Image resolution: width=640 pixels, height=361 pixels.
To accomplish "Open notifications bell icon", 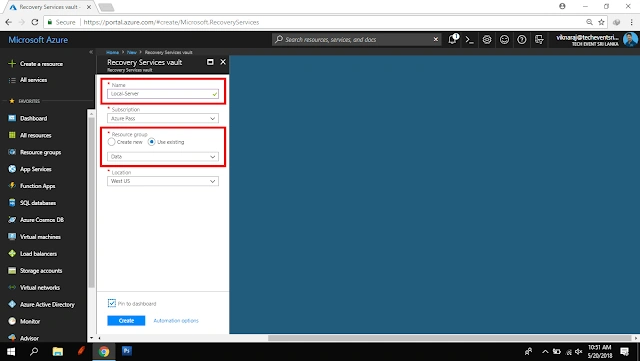I will coord(452,40).
